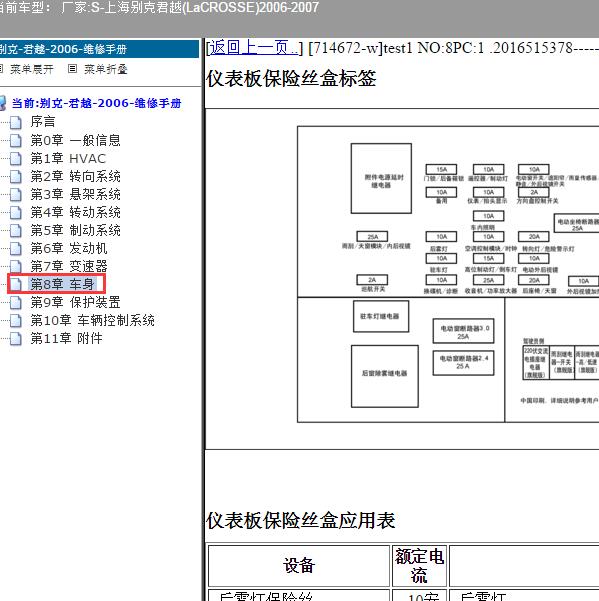The width and height of the screenshot is (599, 601).
Task: Click the 当前车型 title text at top
Action: [159, 7]
